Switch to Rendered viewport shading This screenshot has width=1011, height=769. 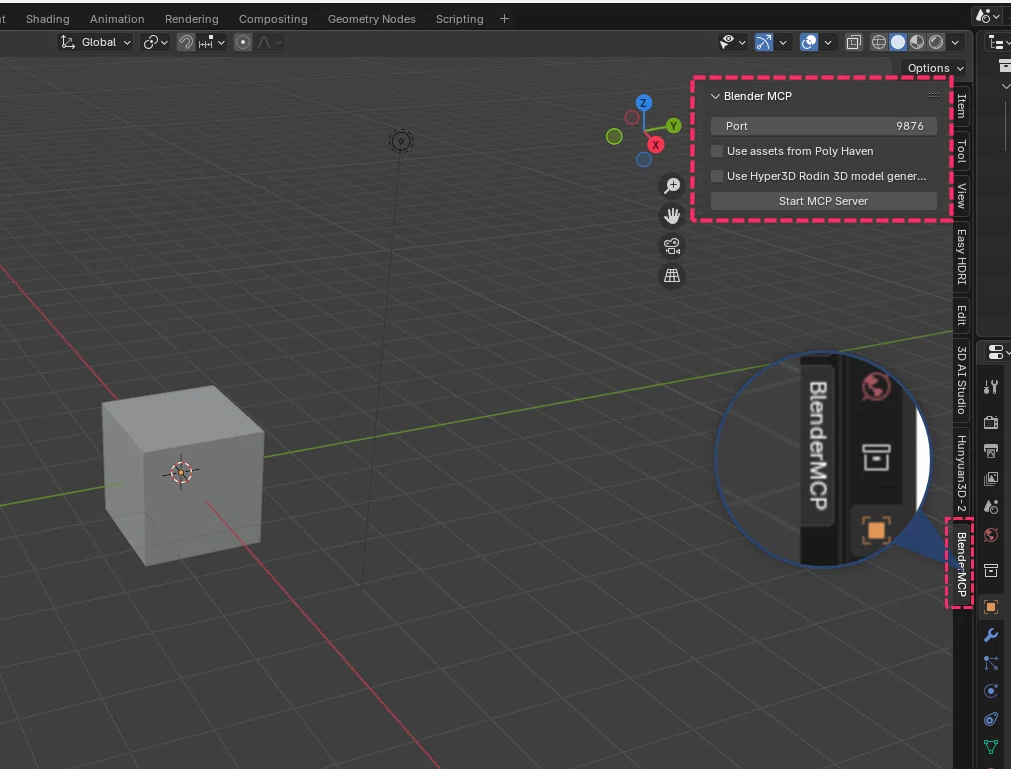pyautogui.click(x=936, y=43)
